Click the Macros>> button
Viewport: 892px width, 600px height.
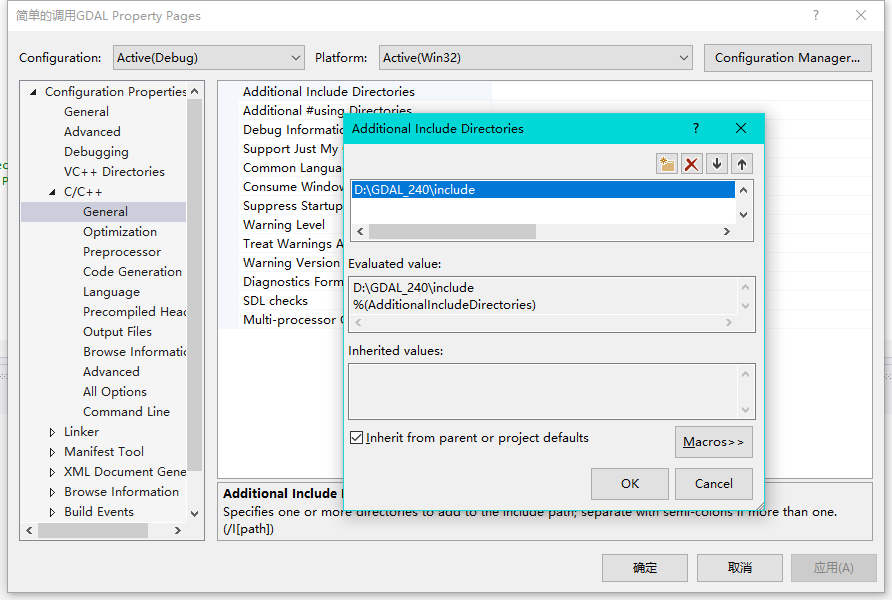pyautogui.click(x=713, y=442)
